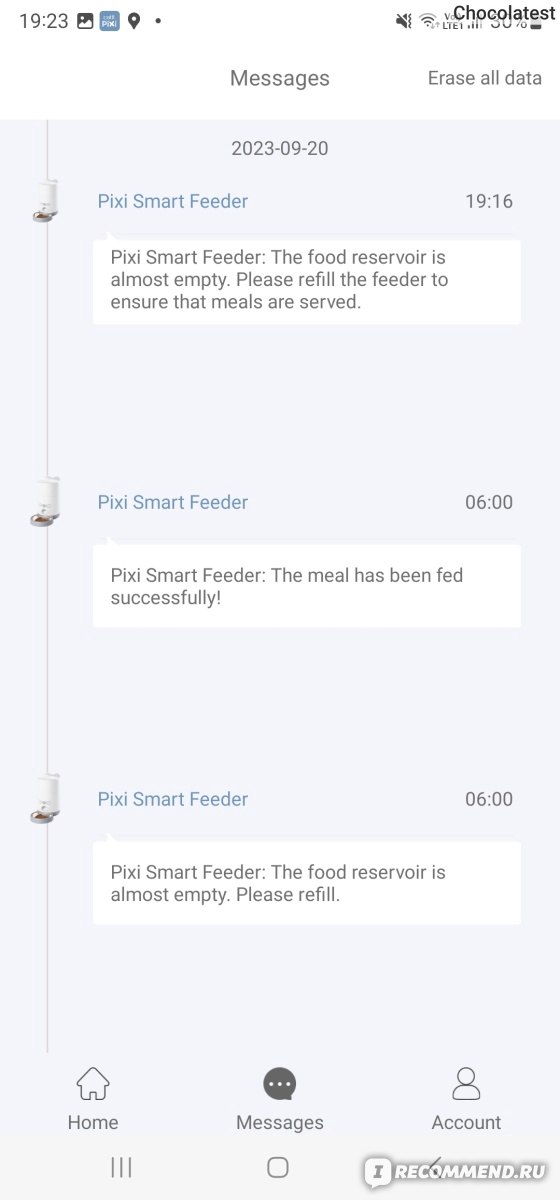Tap the Android recent apps icon
The width and height of the screenshot is (560, 1200).
(121, 1166)
